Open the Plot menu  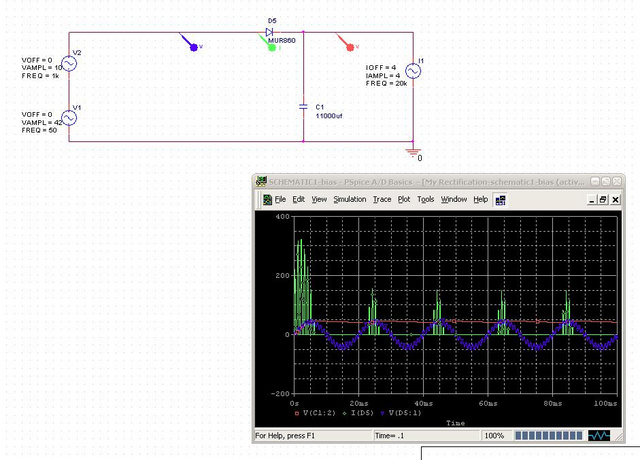pyautogui.click(x=404, y=200)
